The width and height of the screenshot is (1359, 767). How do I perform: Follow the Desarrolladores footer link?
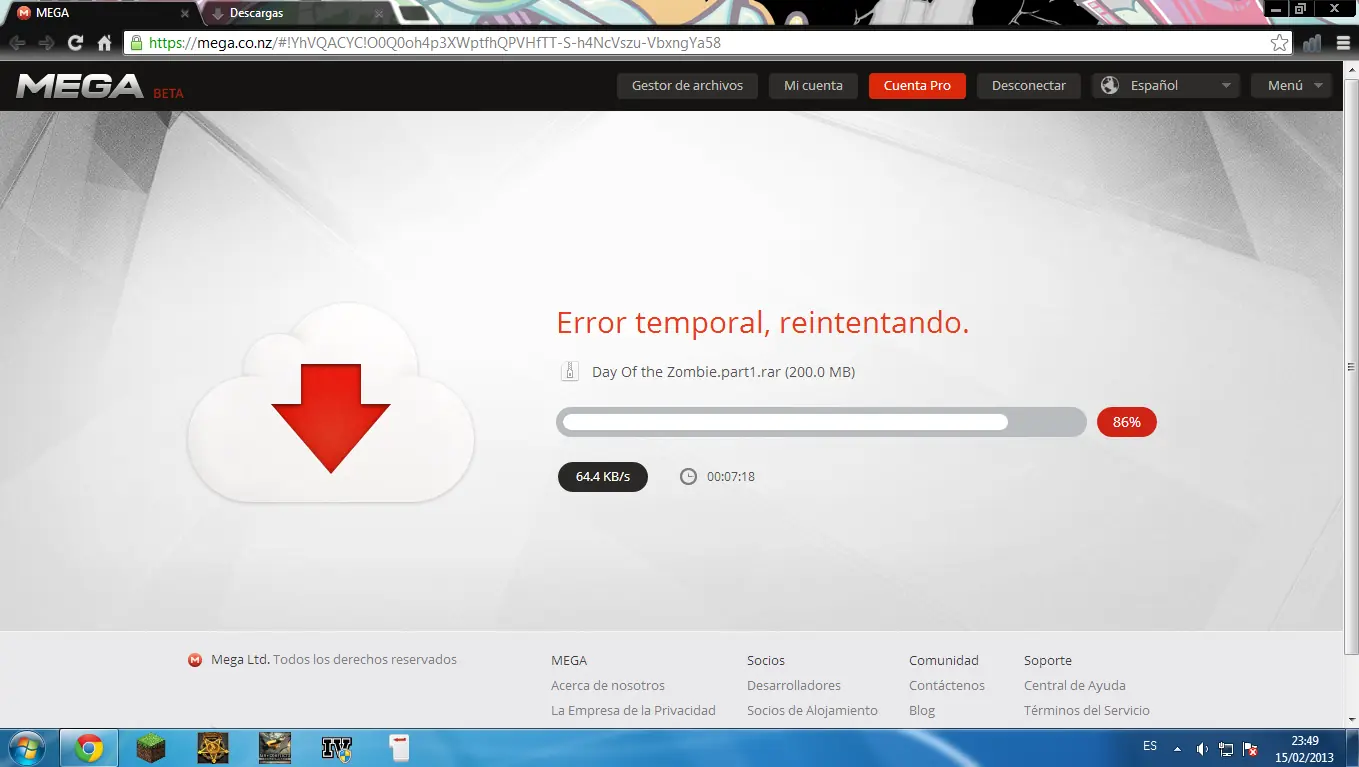pos(794,686)
